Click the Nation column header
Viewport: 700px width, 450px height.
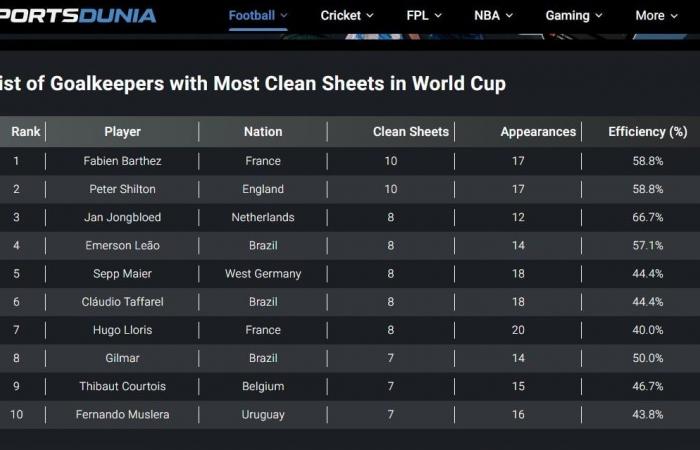(263, 131)
